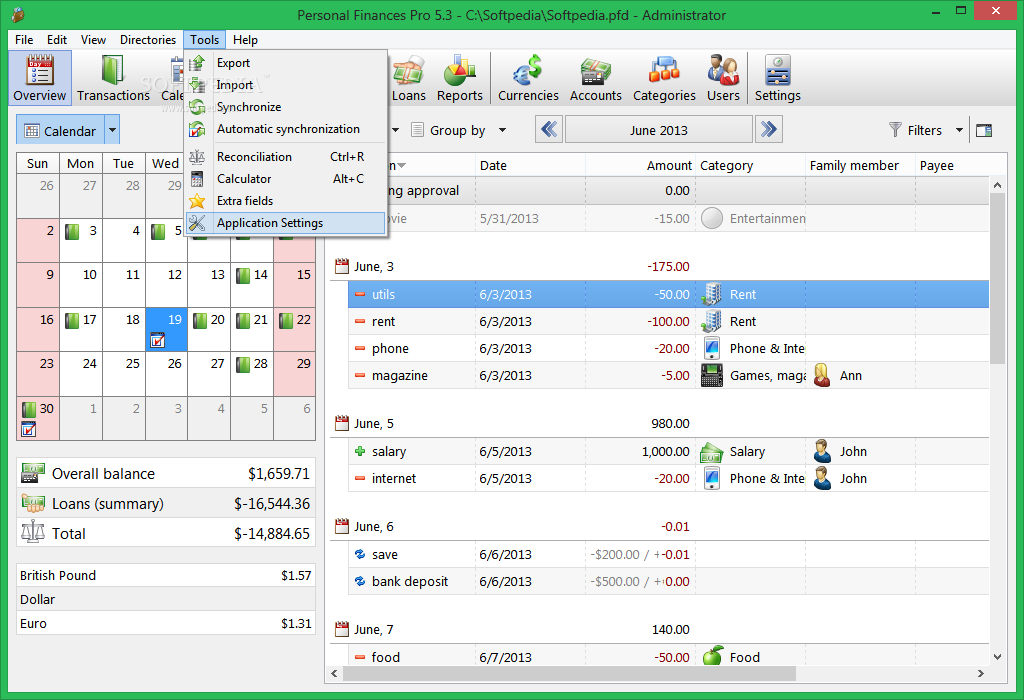This screenshot has height=700, width=1024.
Task: Open the Overview section in the toolbar
Action: 40,78
